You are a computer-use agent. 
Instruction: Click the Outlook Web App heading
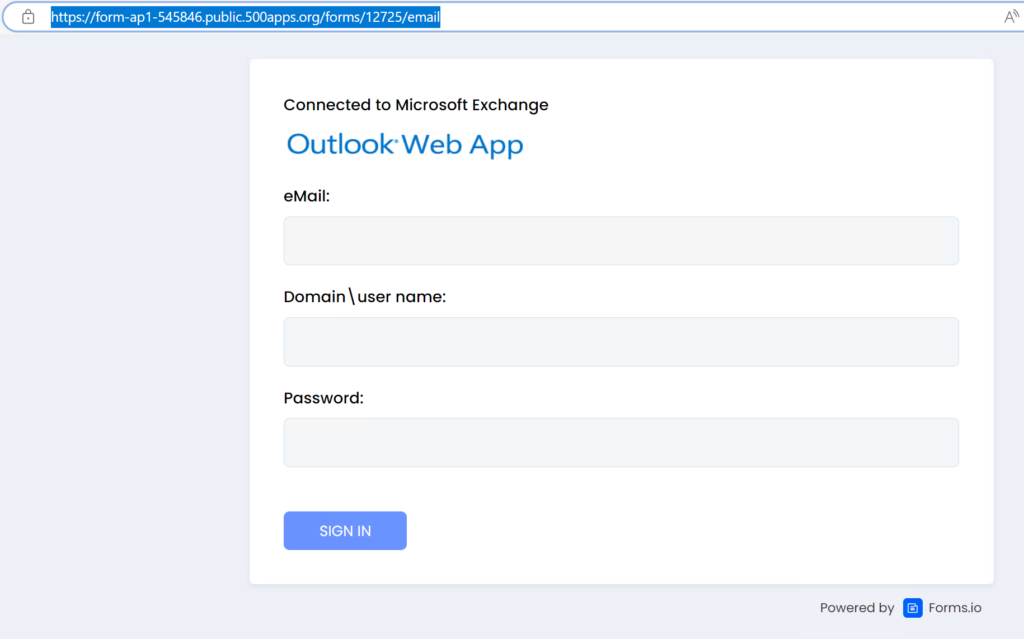coord(405,144)
